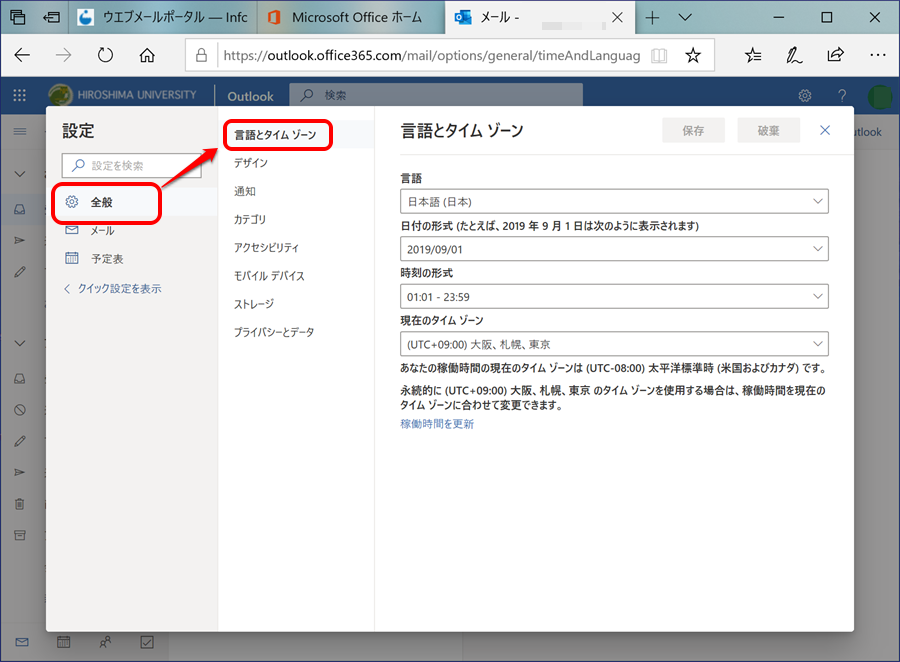Click the 破棄 button

click(x=768, y=130)
